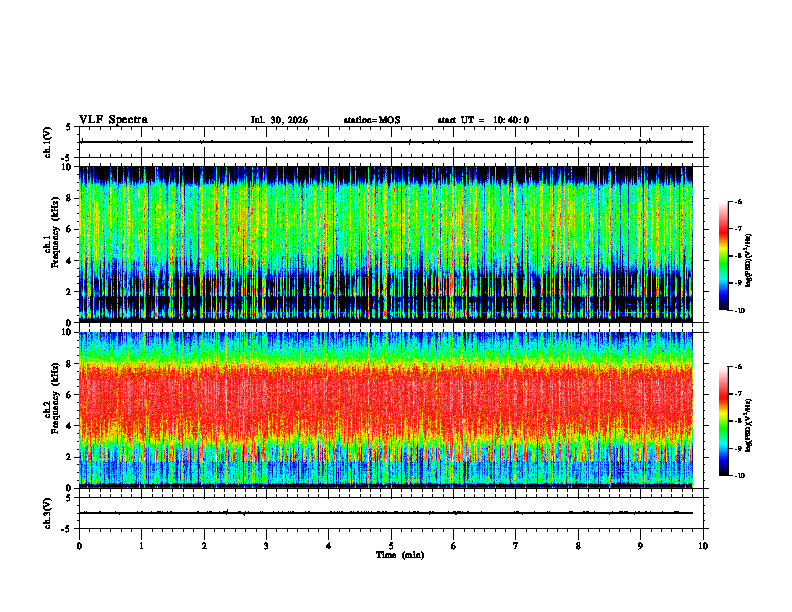Click the ch.2 spectrogram color scale bar

click(724, 421)
